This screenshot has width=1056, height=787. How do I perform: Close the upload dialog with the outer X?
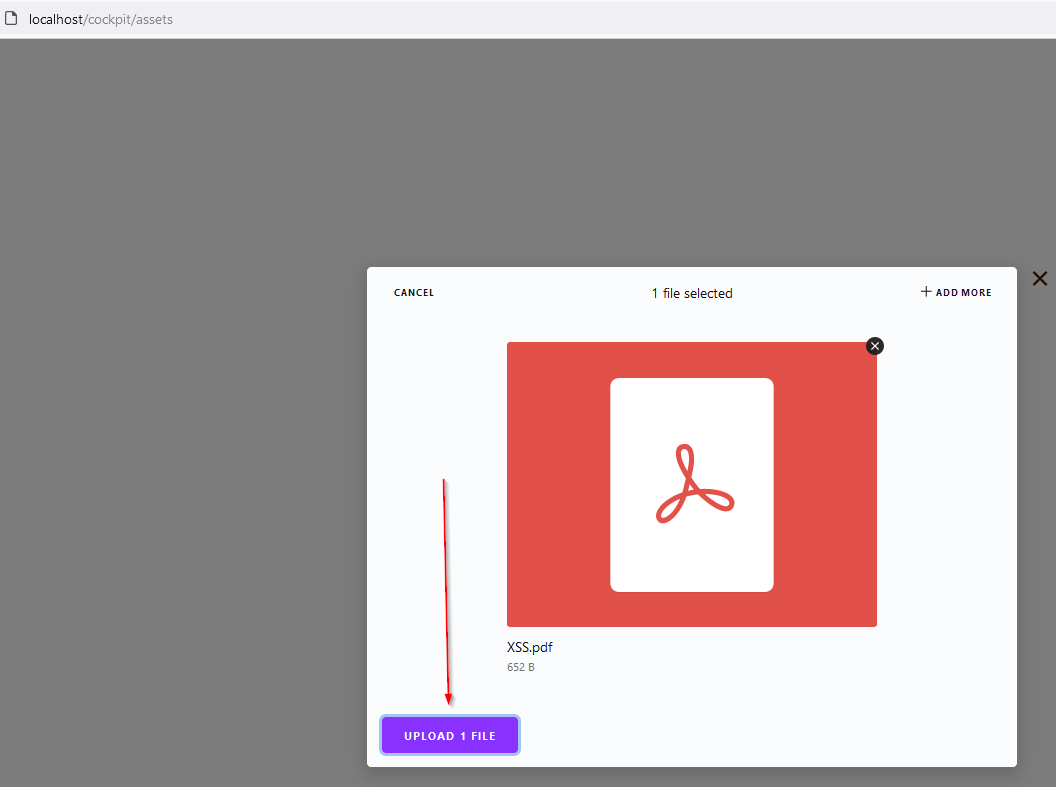point(1040,279)
